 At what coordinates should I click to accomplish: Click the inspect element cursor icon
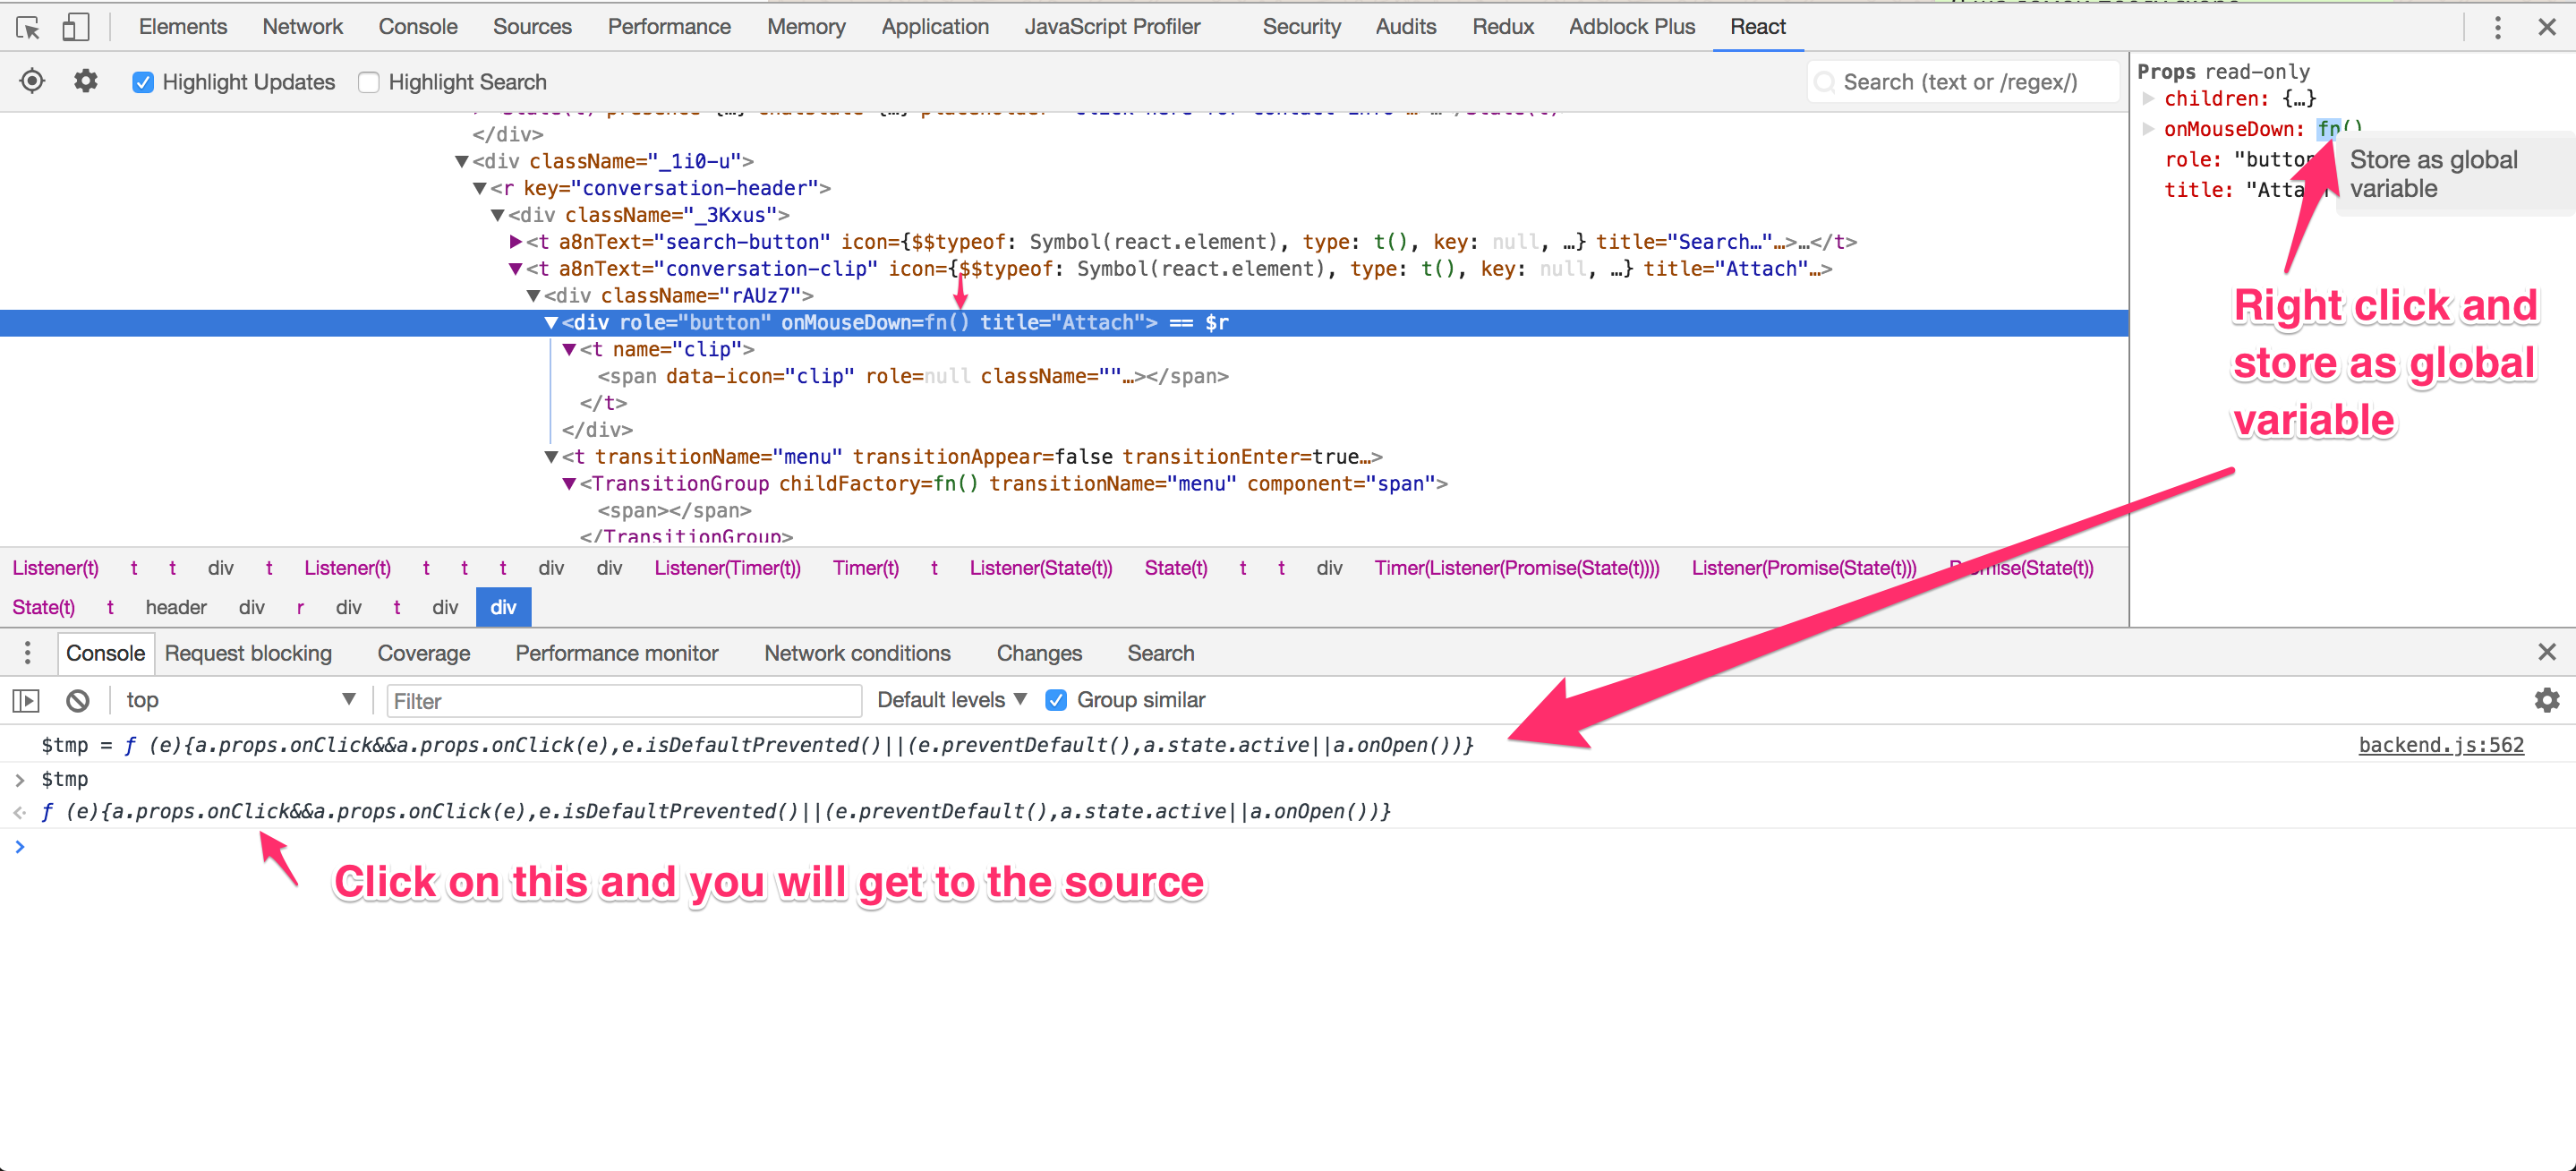pos(28,27)
